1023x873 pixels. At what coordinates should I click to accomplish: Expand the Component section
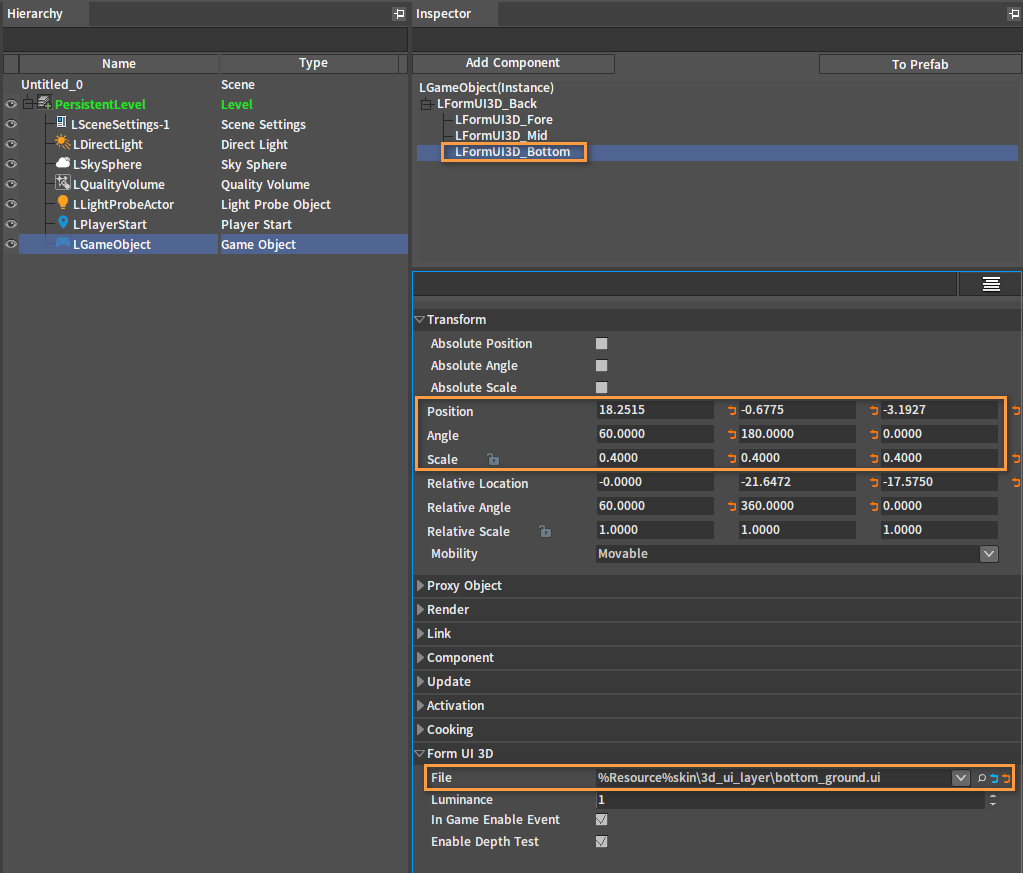[420, 658]
